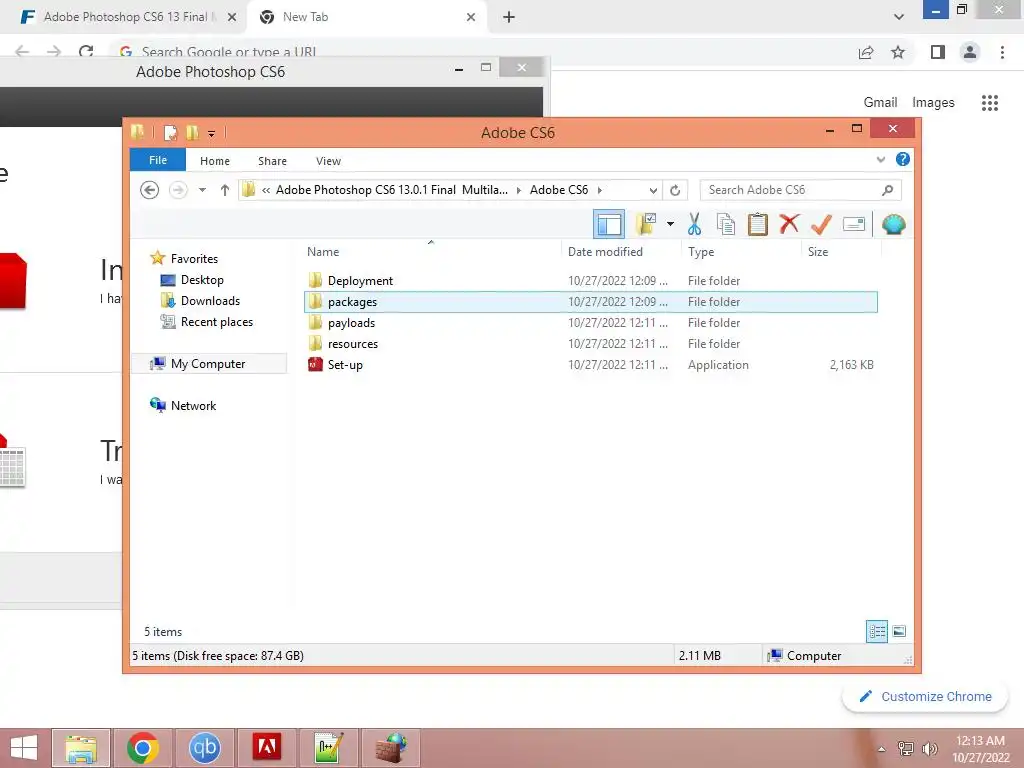Select the payloads folder
Image resolution: width=1024 pixels, height=768 pixels.
pos(351,323)
